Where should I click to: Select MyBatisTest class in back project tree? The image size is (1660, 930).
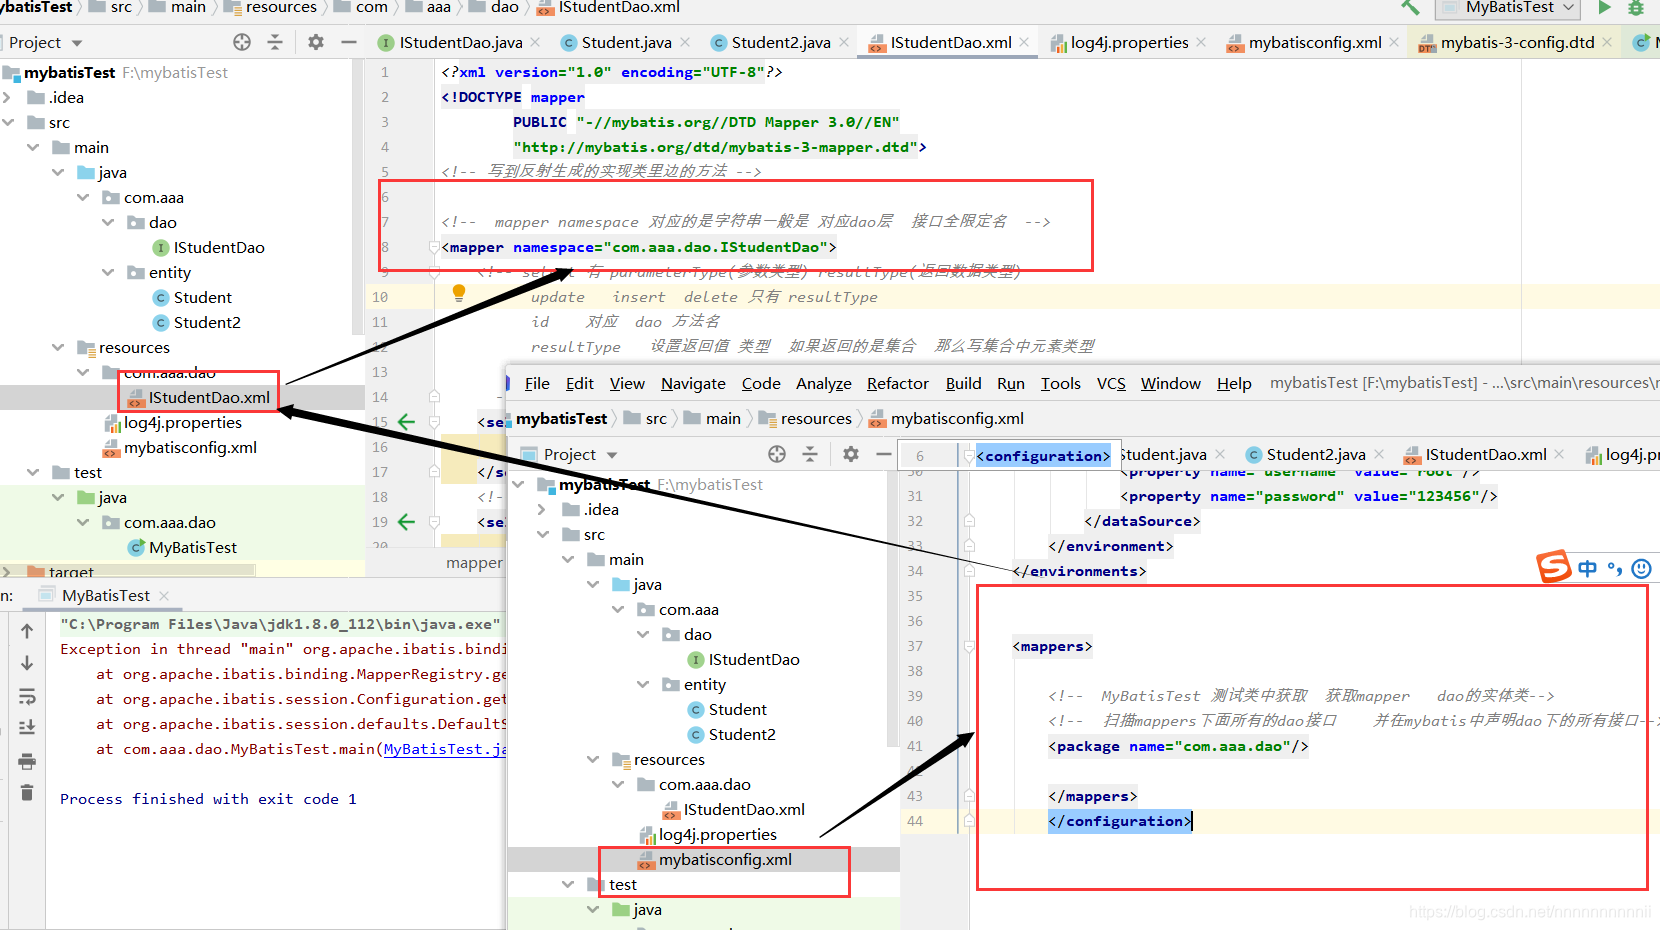(192, 547)
